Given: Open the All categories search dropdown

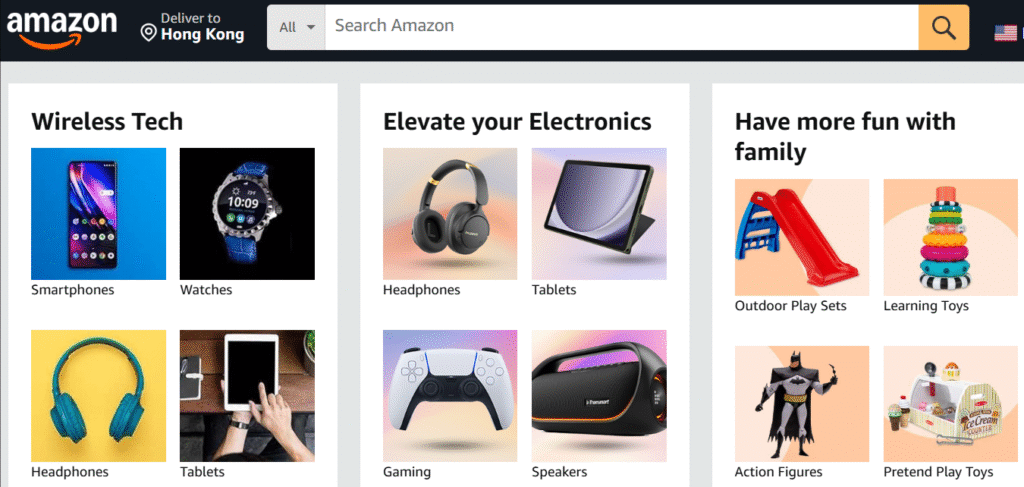Looking at the screenshot, I should click(x=296, y=27).
